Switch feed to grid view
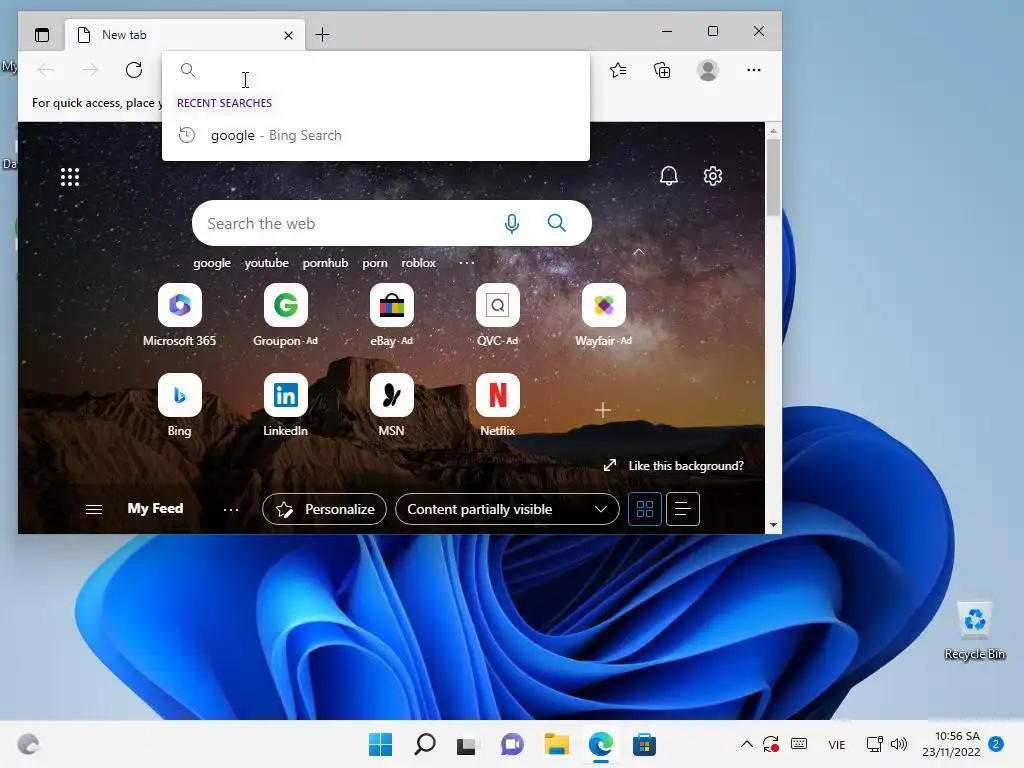The width and height of the screenshot is (1024, 768). tap(645, 509)
